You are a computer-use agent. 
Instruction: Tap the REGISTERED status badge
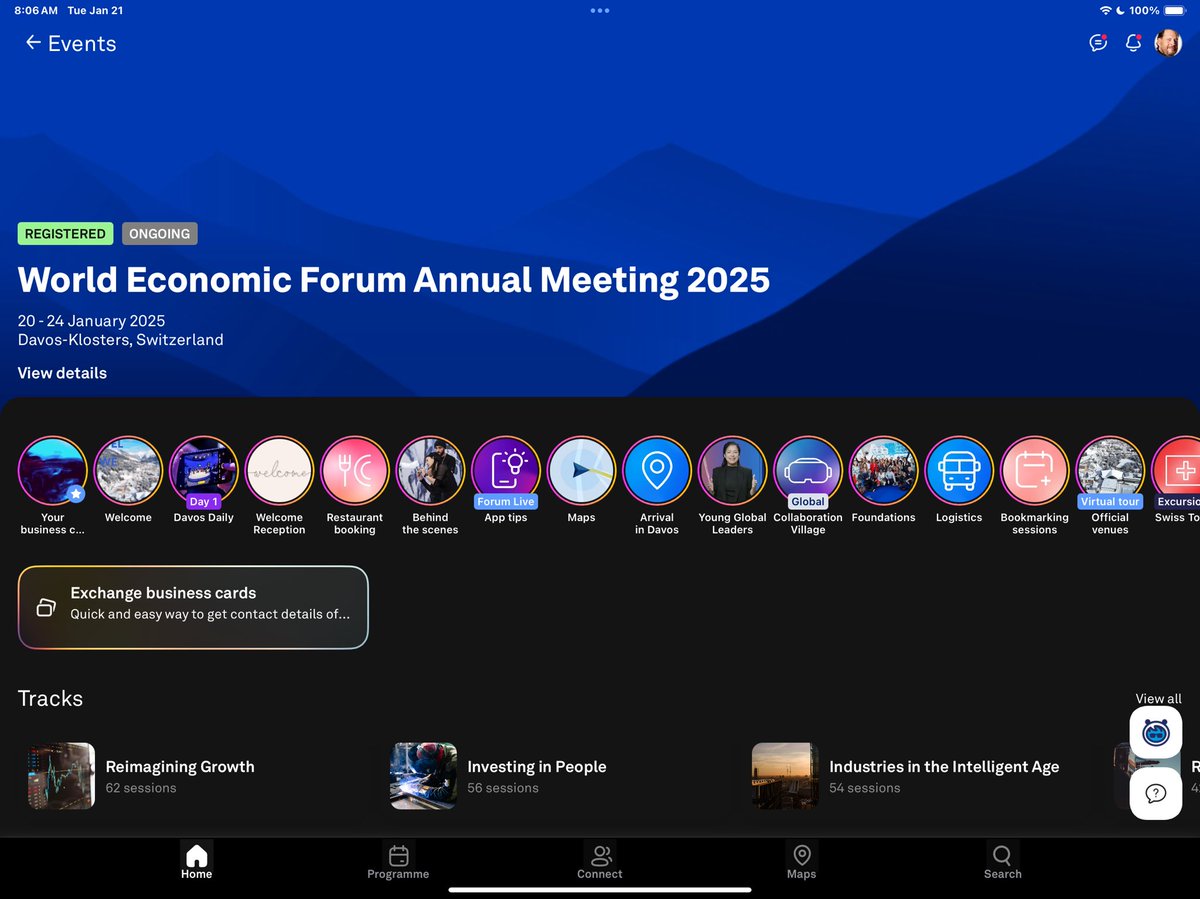[65, 234]
